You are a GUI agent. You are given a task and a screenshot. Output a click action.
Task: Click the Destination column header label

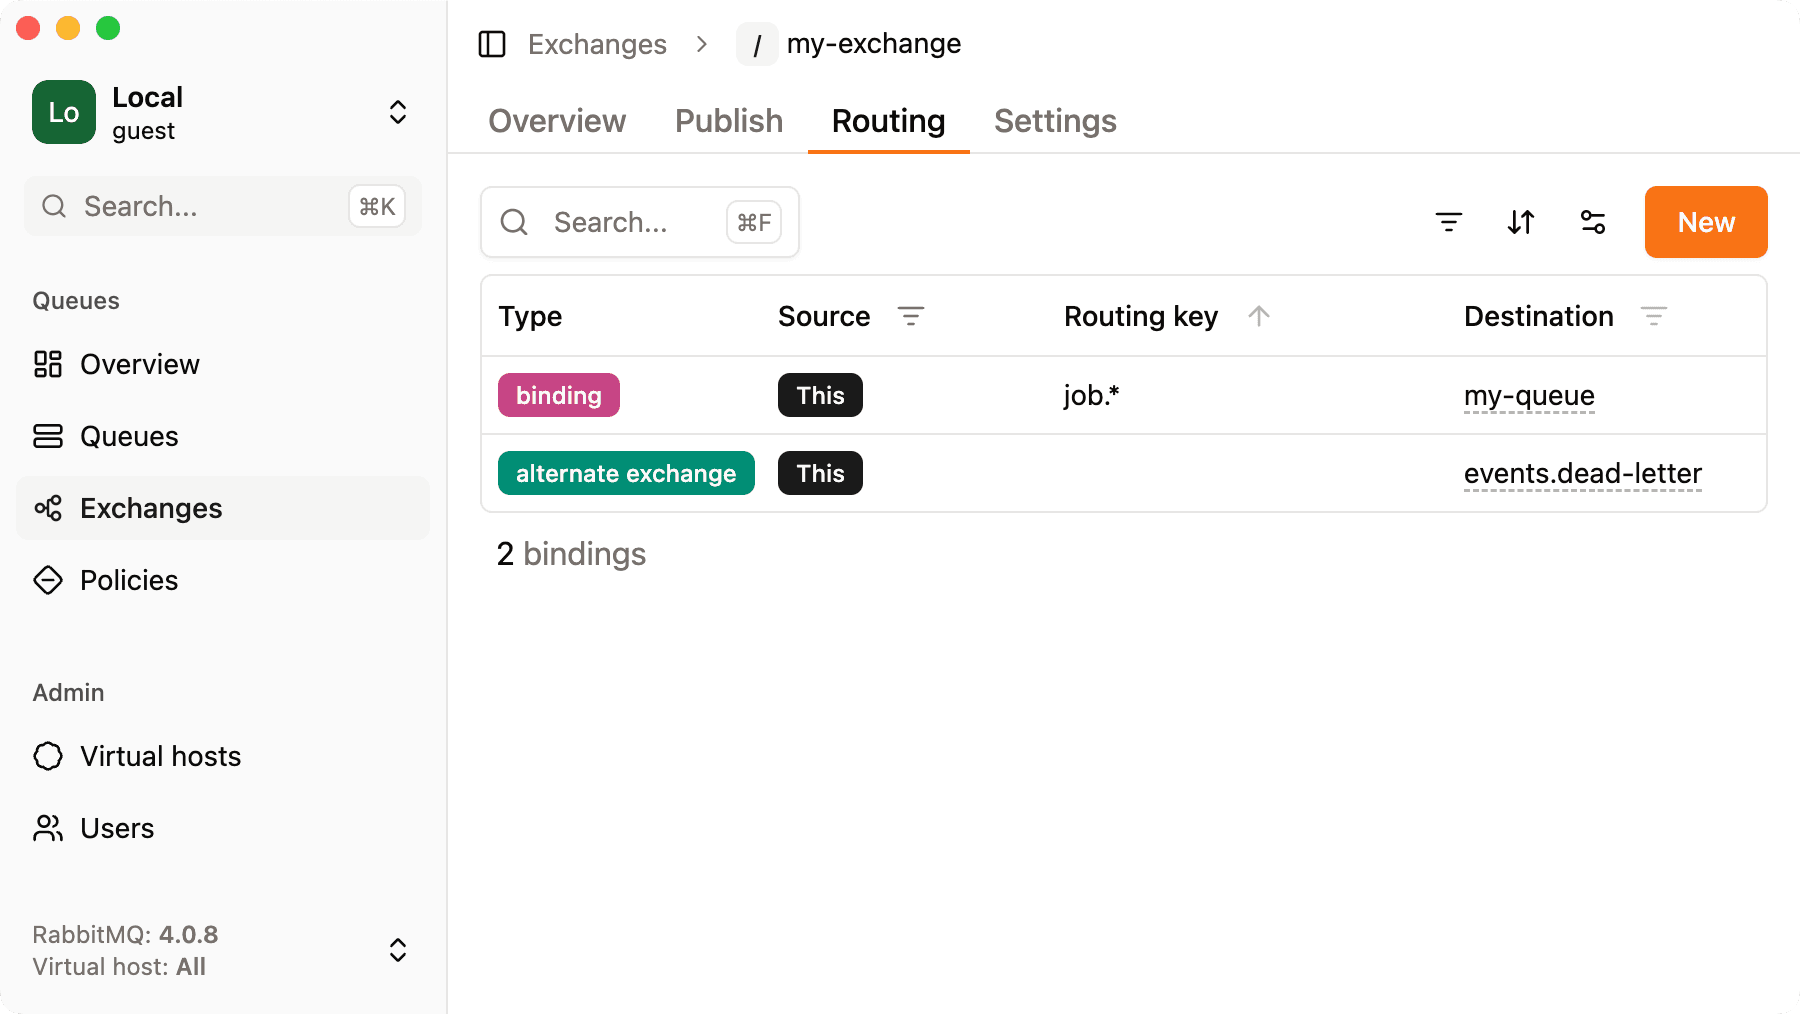click(1539, 316)
